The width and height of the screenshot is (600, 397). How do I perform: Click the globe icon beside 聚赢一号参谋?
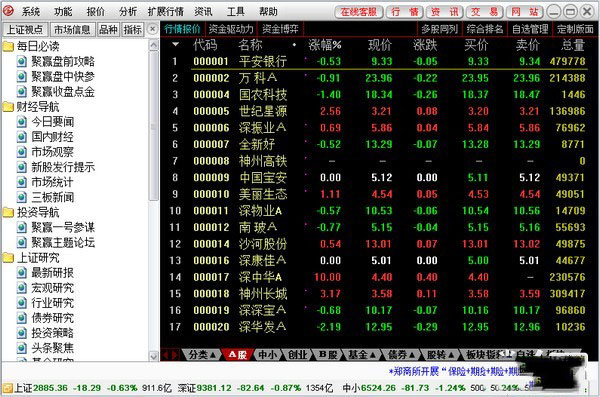[22, 227]
